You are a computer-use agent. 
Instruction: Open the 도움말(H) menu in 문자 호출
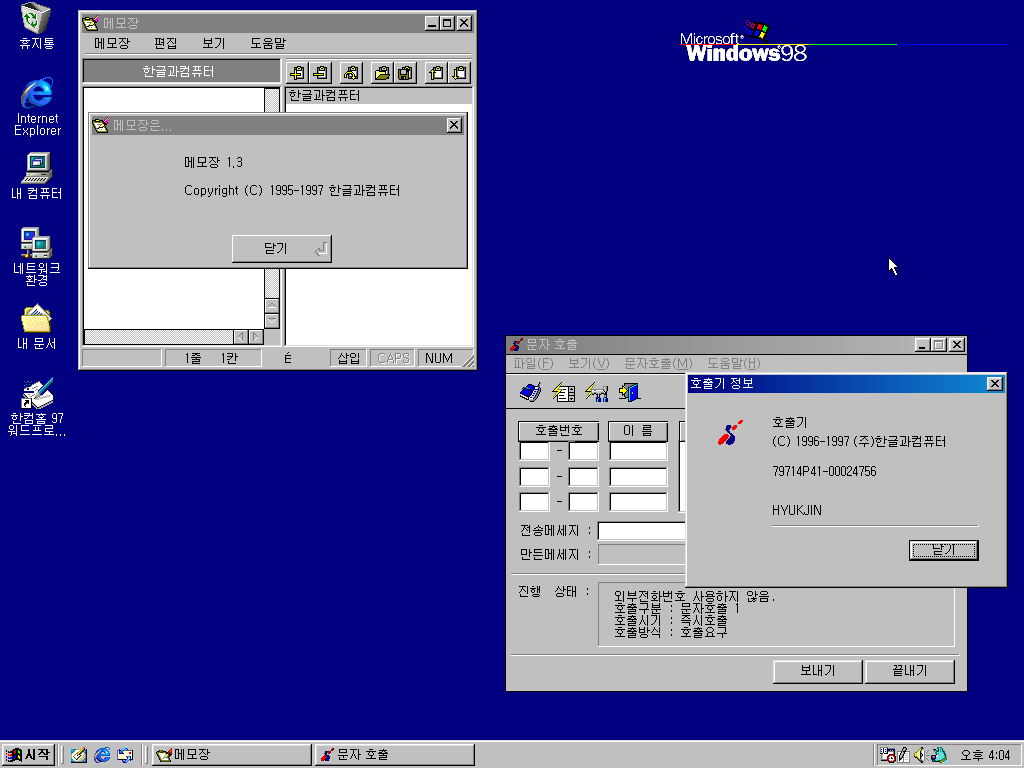coord(733,363)
